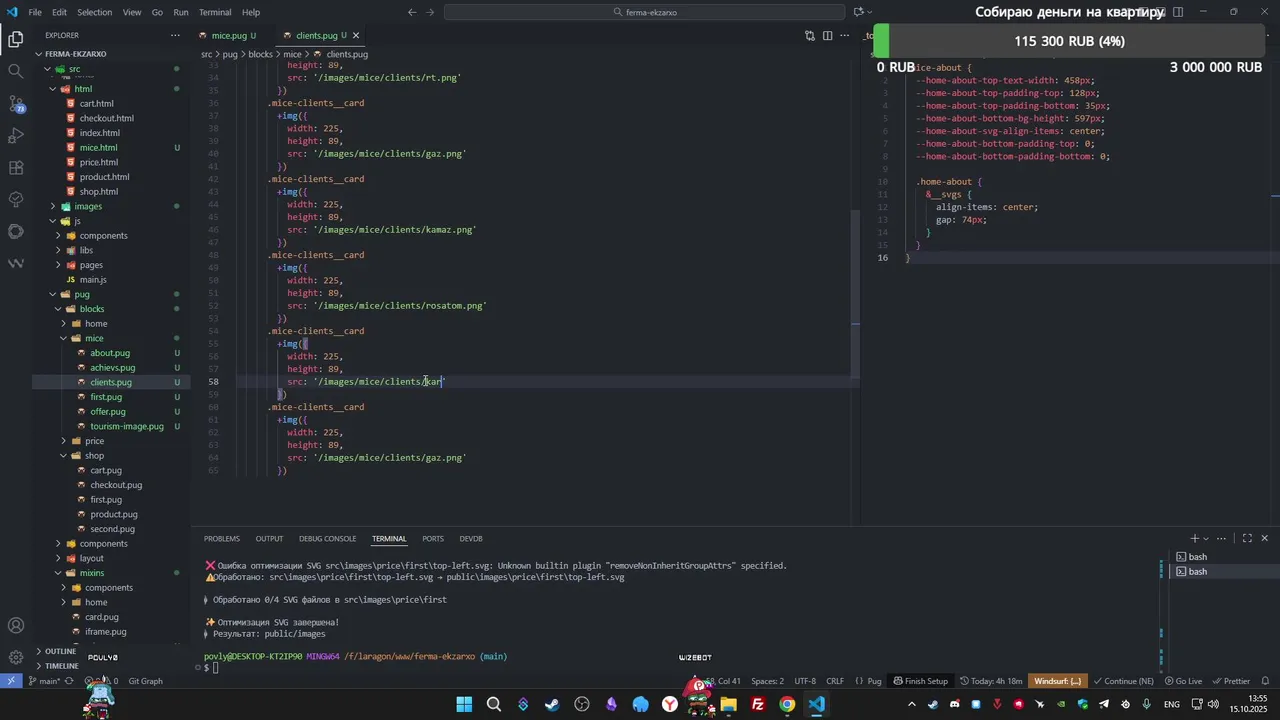This screenshot has width=1280, height=720.
Task: Open the Help menu
Action: (x=251, y=12)
